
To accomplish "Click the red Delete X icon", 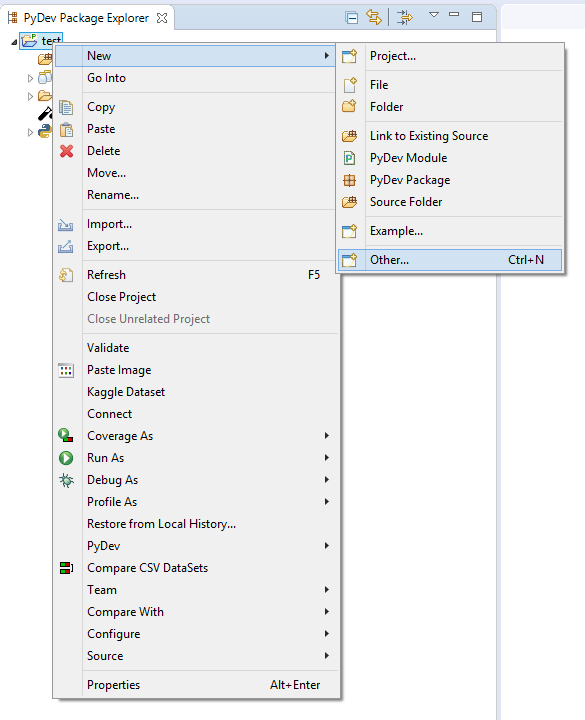I will click(x=67, y=151).
